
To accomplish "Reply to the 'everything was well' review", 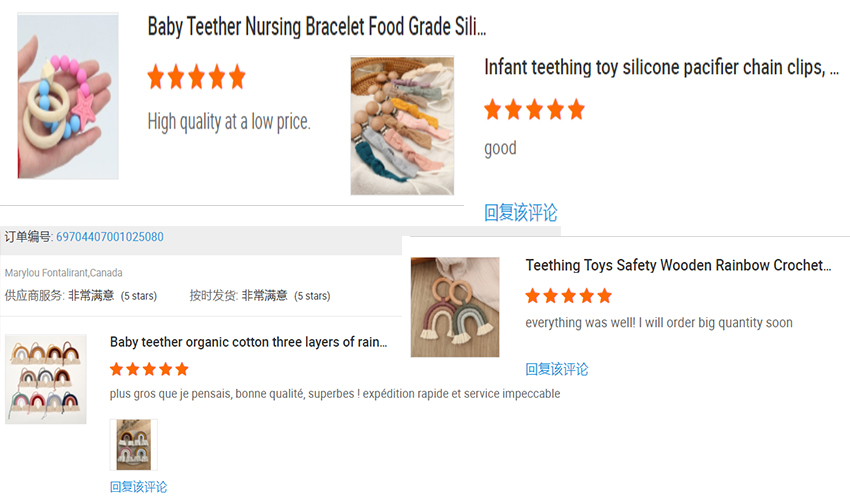I will pos(557,369).
